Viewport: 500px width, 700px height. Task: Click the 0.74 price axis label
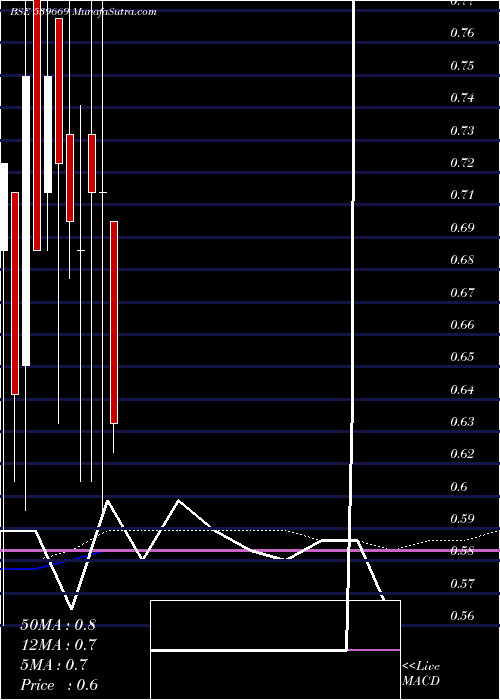(x=462, y=98)
